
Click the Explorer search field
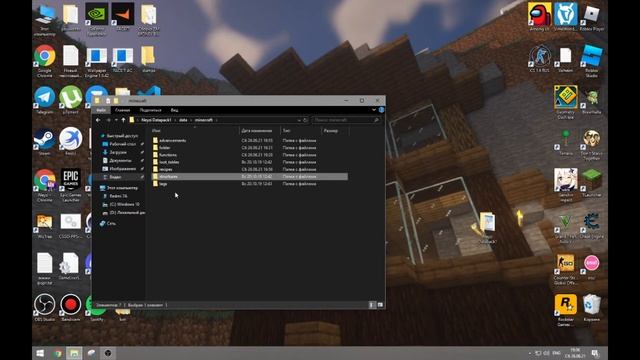coord(346,120)
